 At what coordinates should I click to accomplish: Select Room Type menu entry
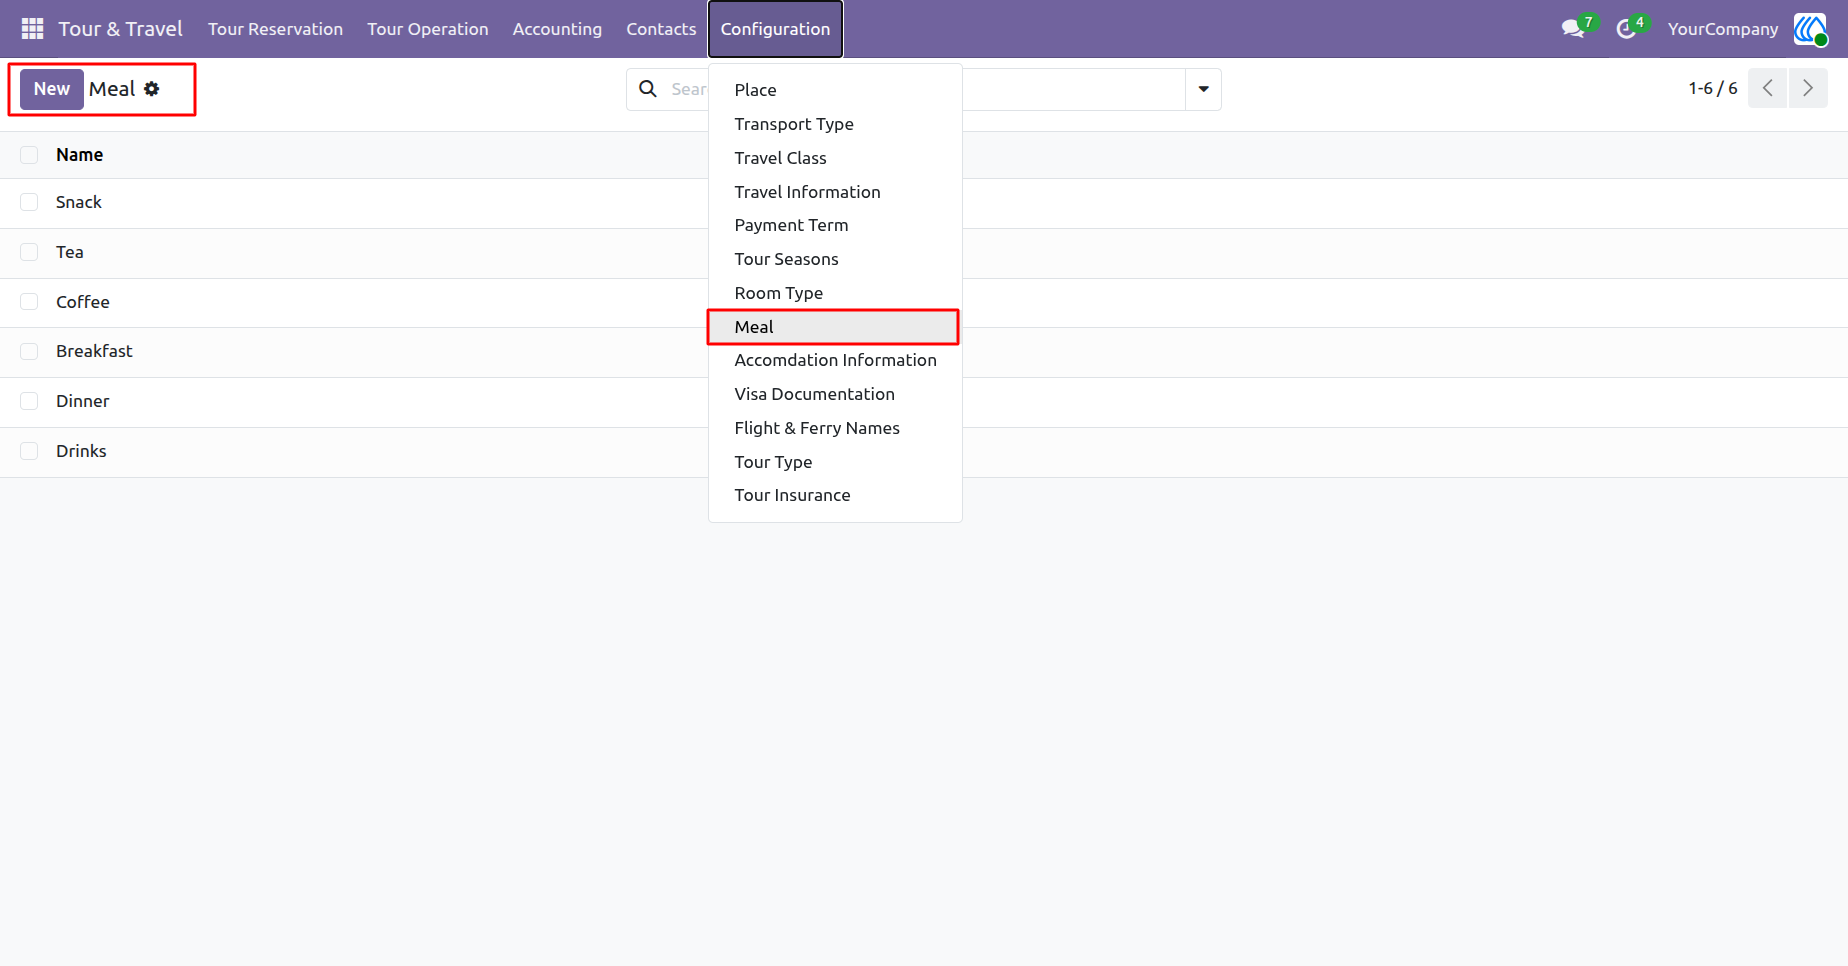tap(835, 293)
